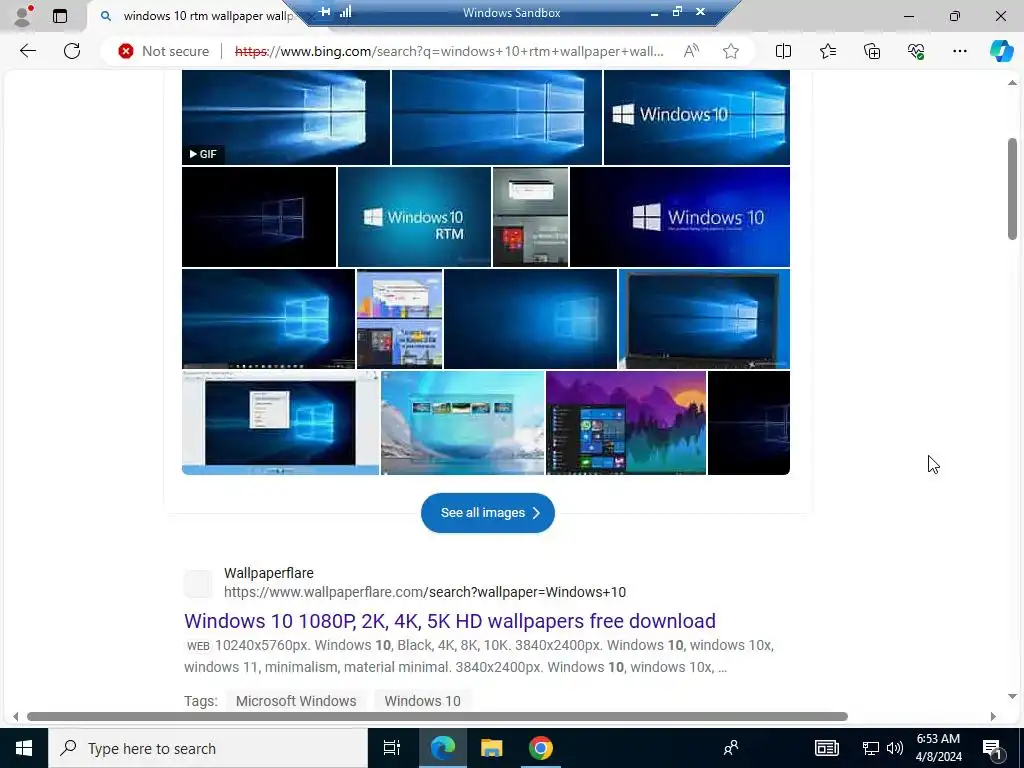
Task: Click the scroll down arrow of the vertical scrollbar
Action: pyautogui.click(x=1012, y=696)
